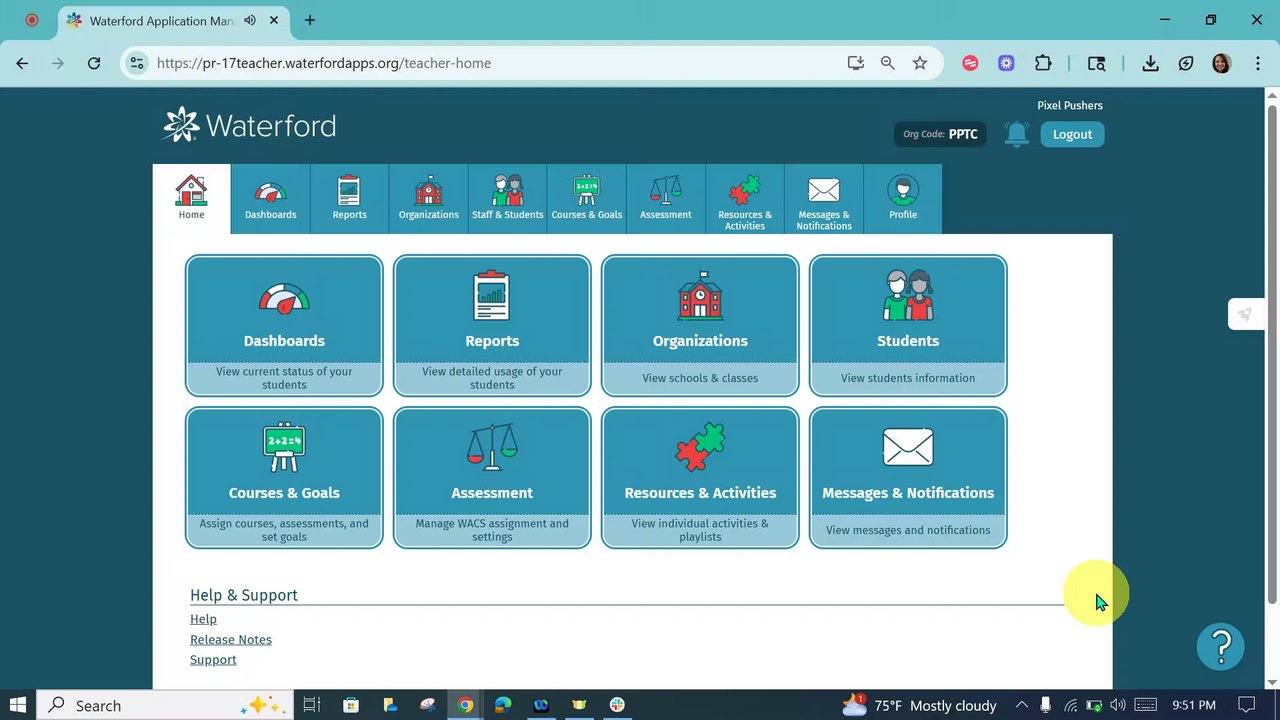This screenshot has width=1280, height=720.
Task: Click 'Assign courses, assessments, and set goals' text
Action: click(284, 530)
